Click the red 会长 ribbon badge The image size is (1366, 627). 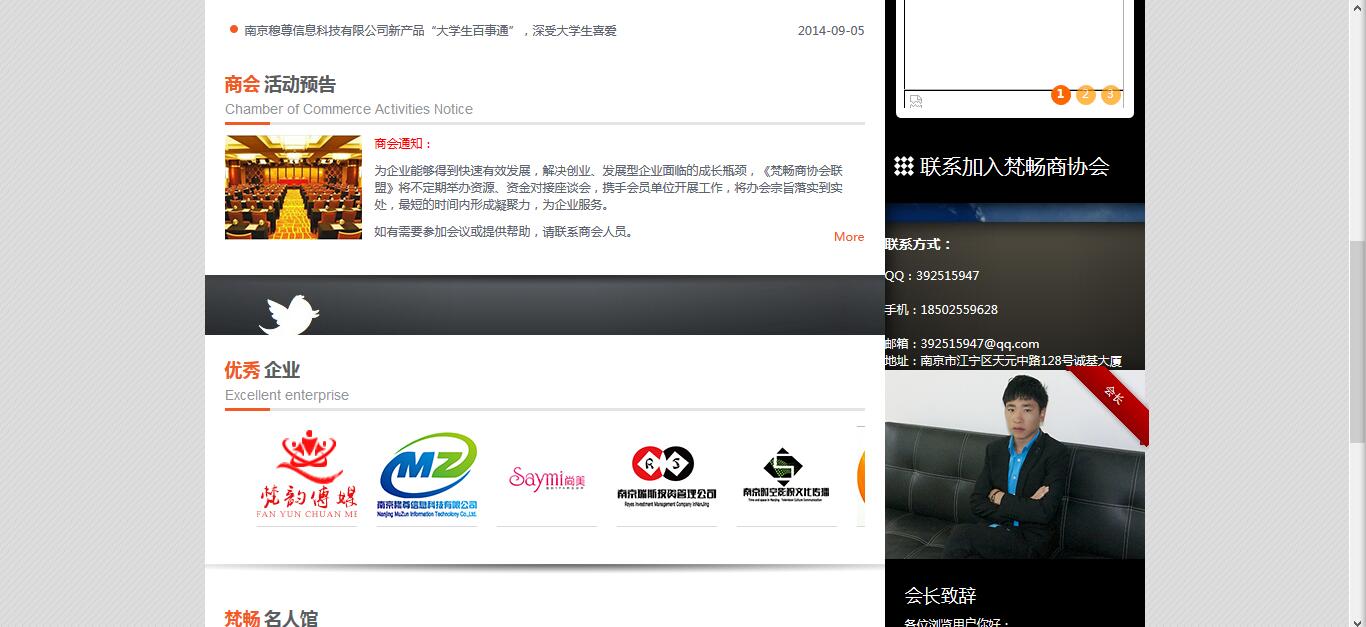(1113, 397)
